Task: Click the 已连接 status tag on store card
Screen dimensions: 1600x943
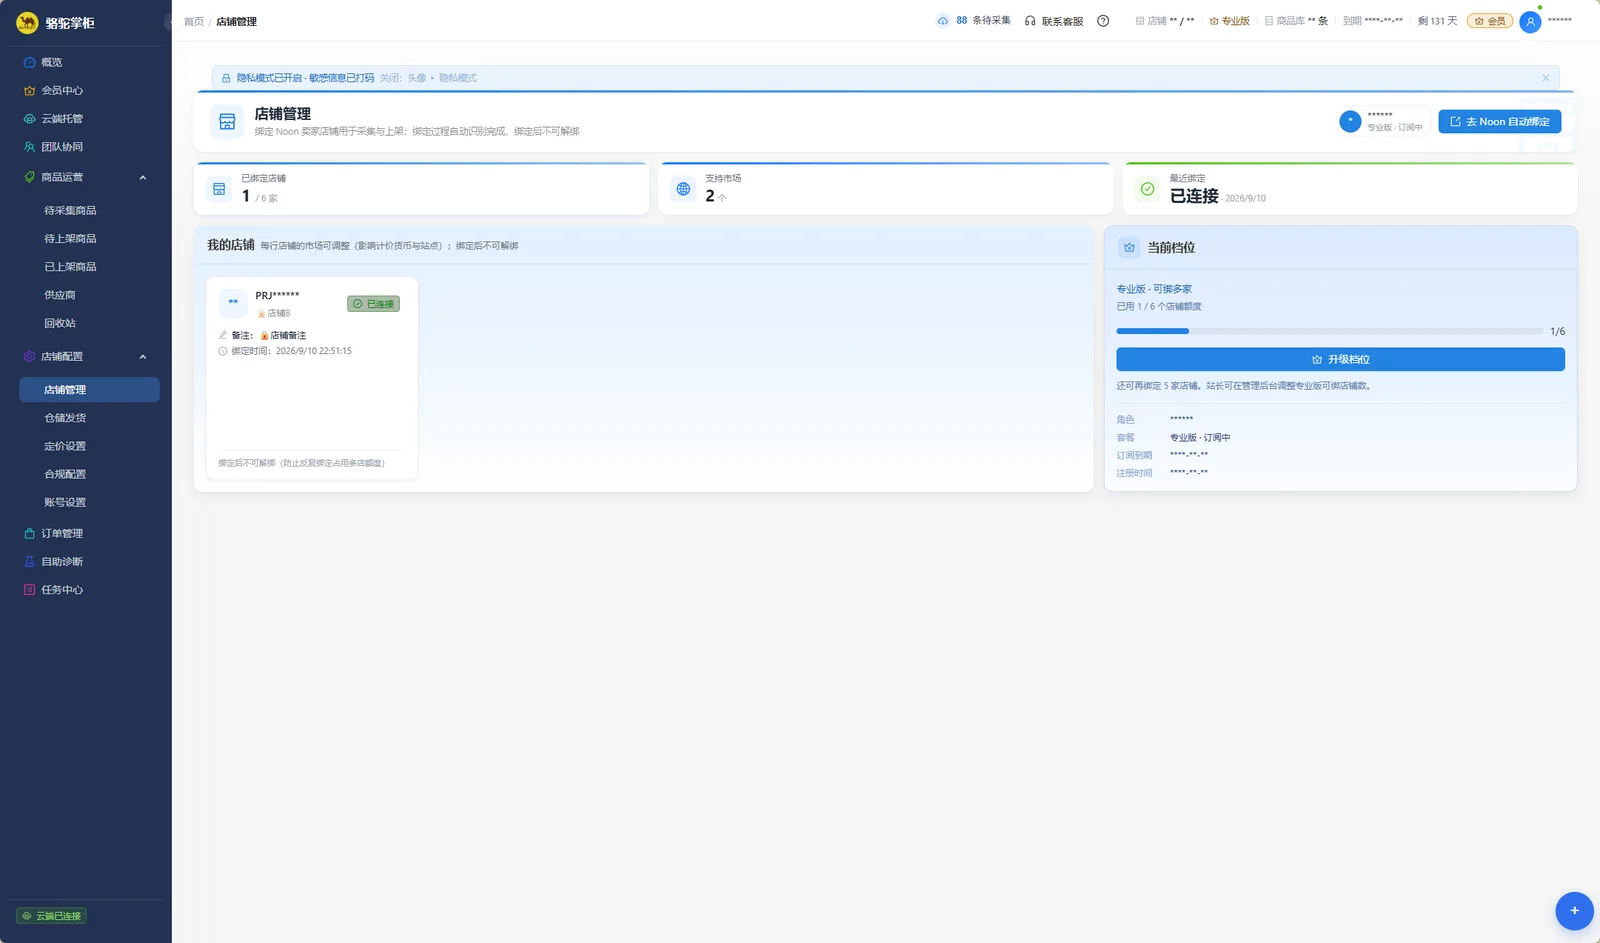Action: (x=374, y=303)
